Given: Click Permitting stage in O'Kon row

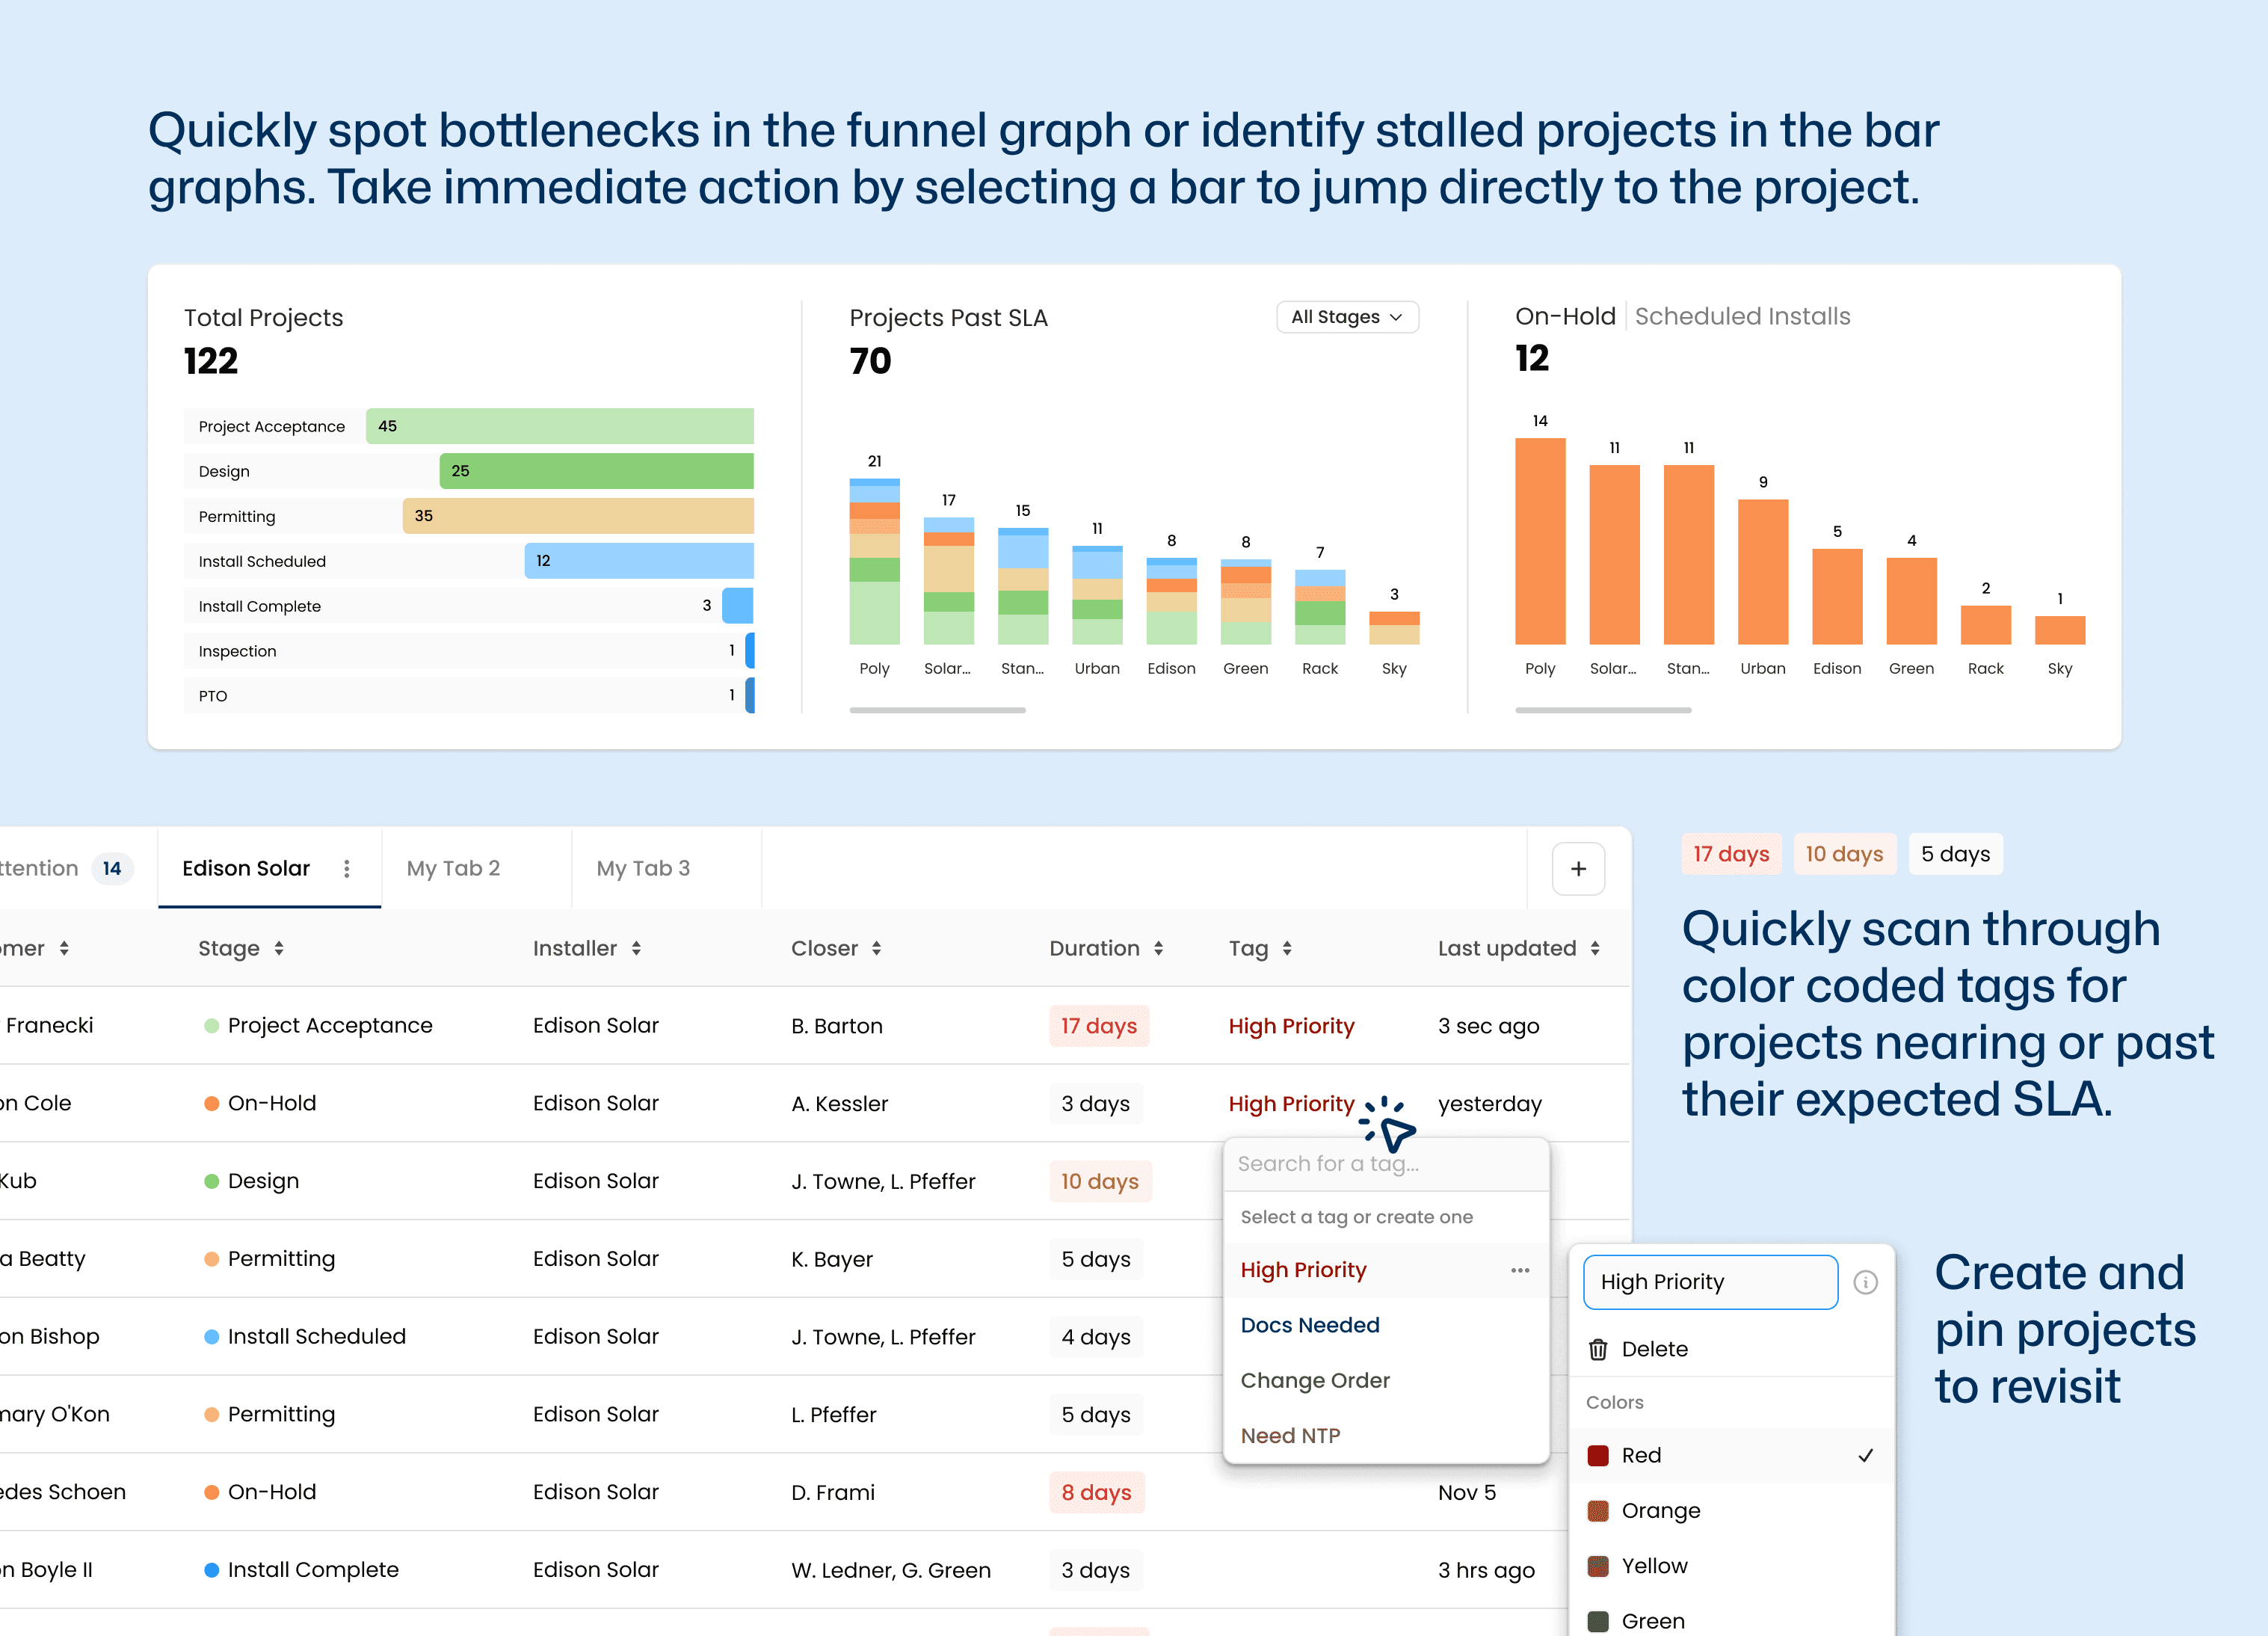Looking at the screenshot, I should click(281, 1414).
